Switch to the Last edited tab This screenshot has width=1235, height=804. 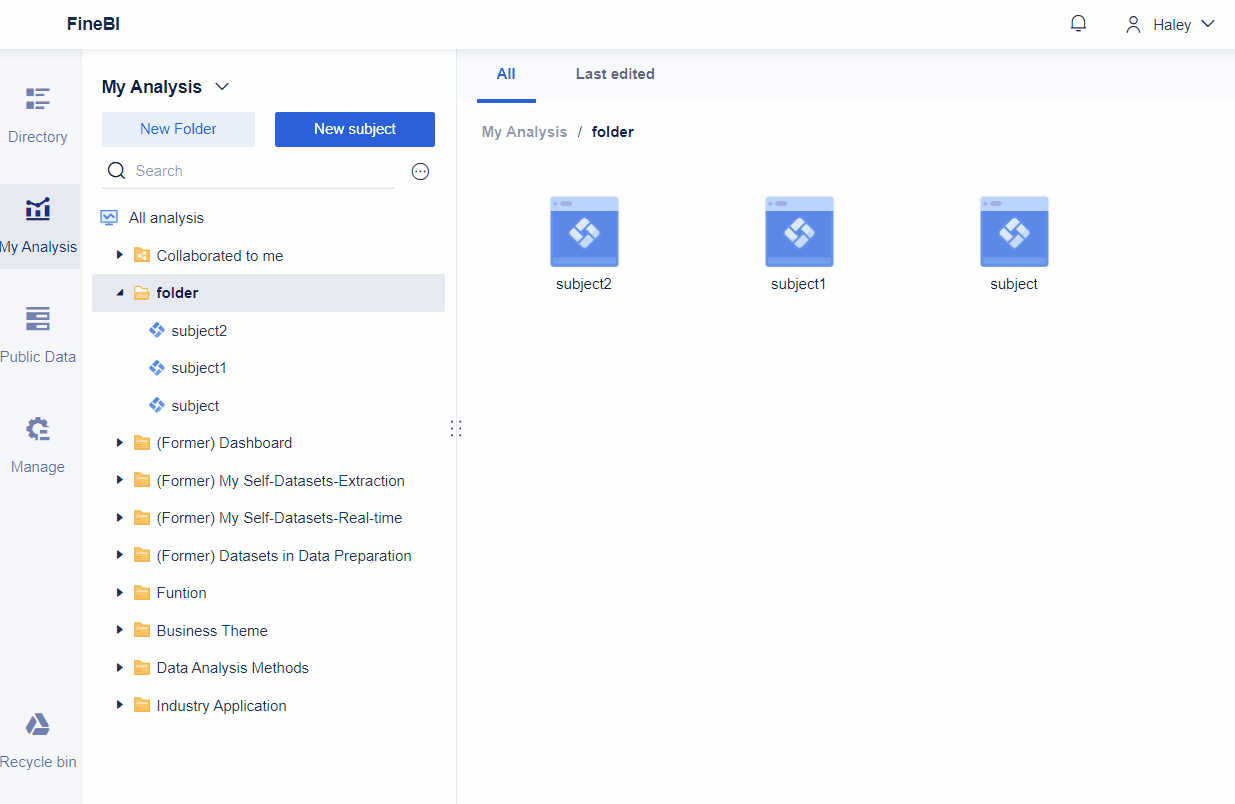pos(614,74)
